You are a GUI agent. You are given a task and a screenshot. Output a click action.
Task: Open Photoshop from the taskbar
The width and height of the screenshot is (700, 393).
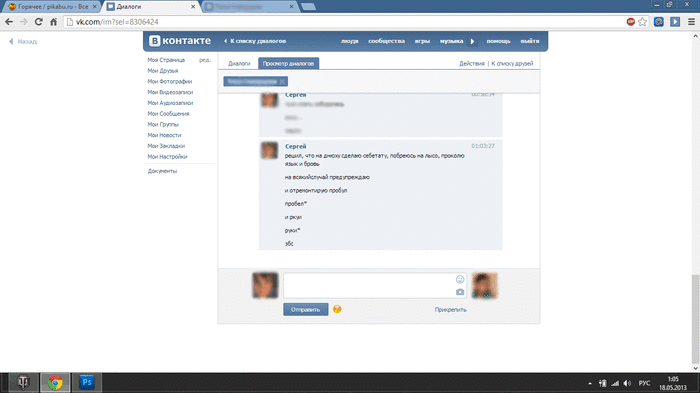point(87,383)
